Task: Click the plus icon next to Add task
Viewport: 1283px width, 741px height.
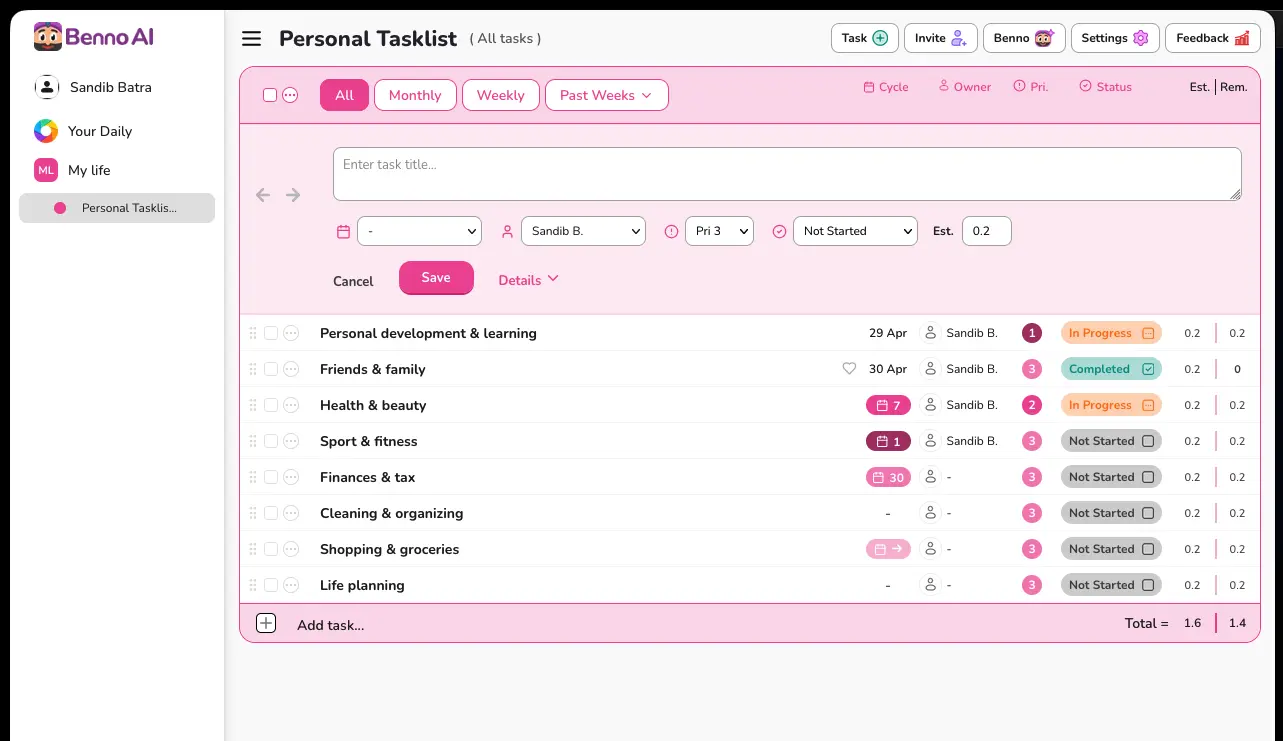Action: pos(266,623)
